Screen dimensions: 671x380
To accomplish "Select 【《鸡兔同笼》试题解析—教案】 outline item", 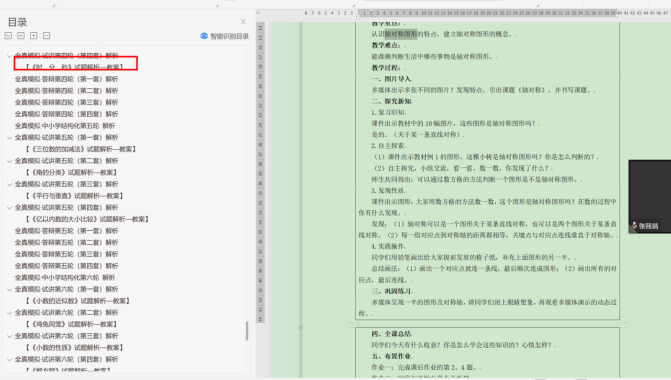I will pos(71,324).
